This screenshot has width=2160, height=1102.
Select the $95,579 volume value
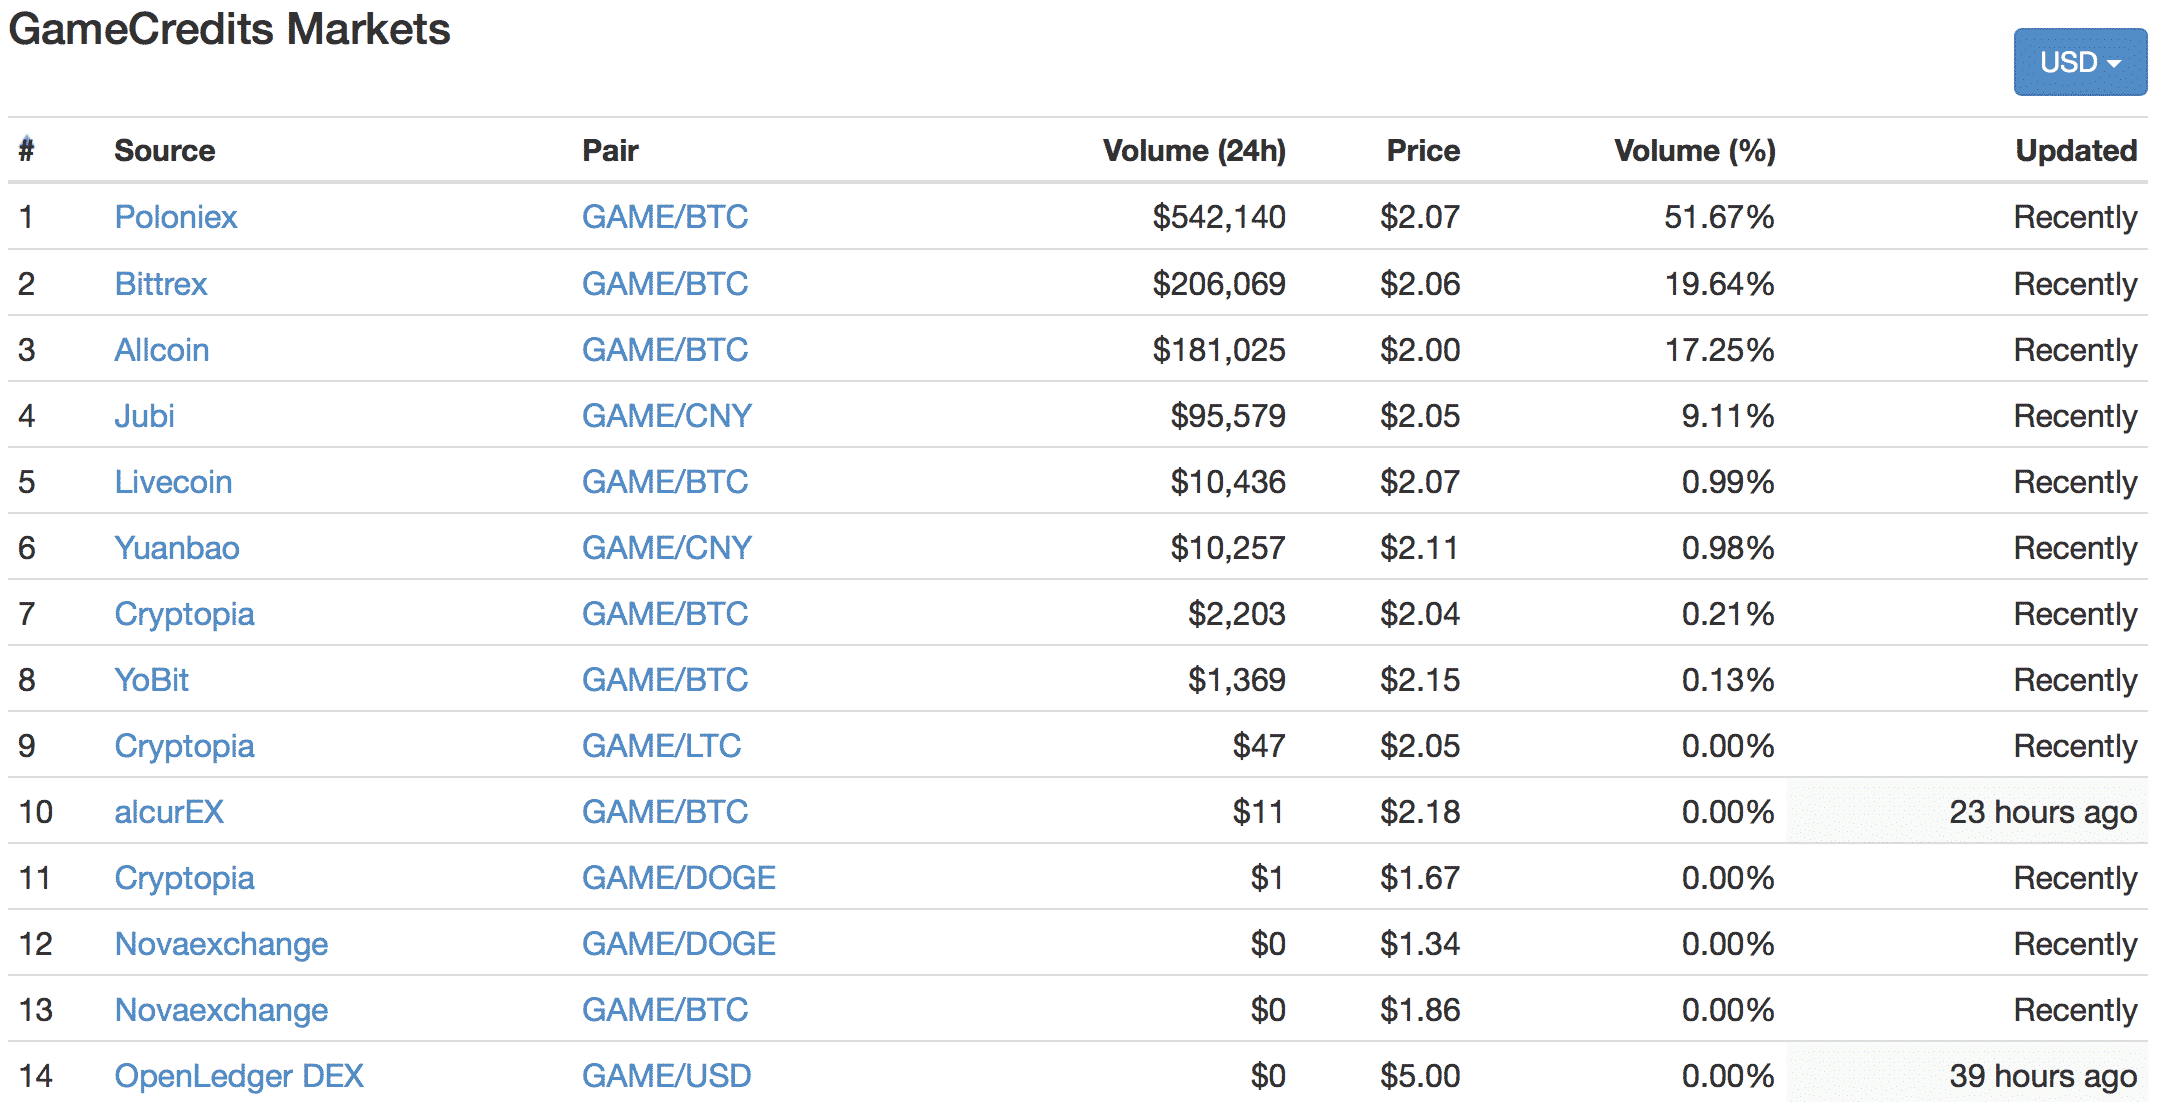(1228, 415)
